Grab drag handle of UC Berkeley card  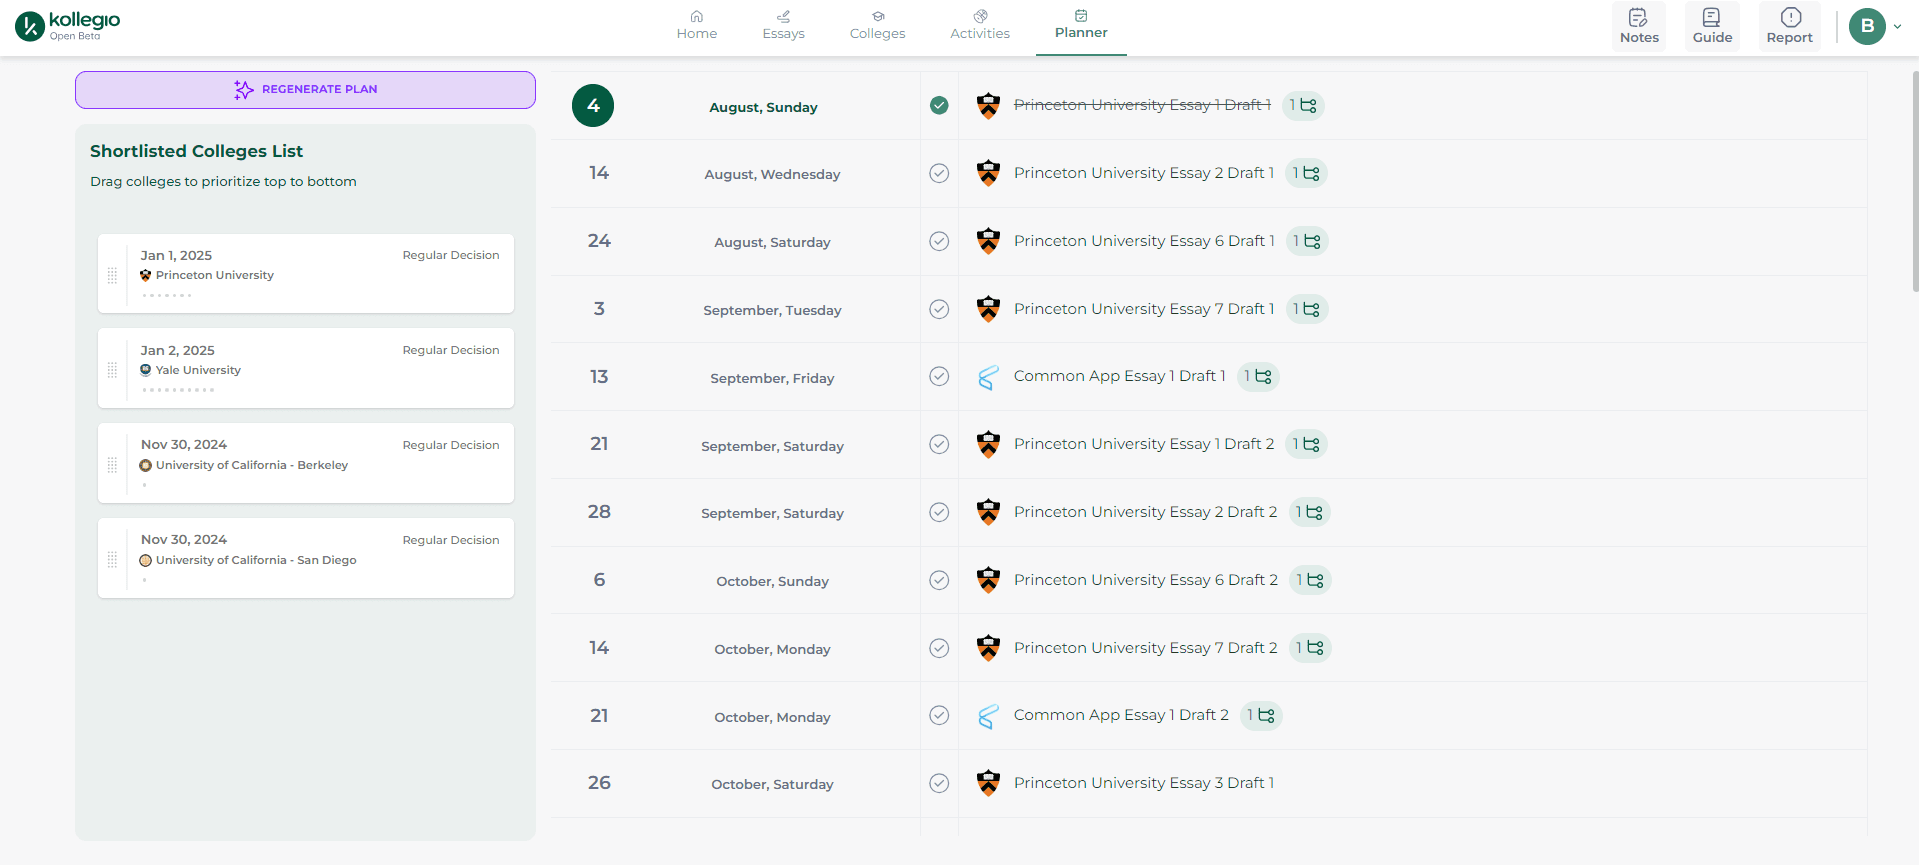point(112,465)
